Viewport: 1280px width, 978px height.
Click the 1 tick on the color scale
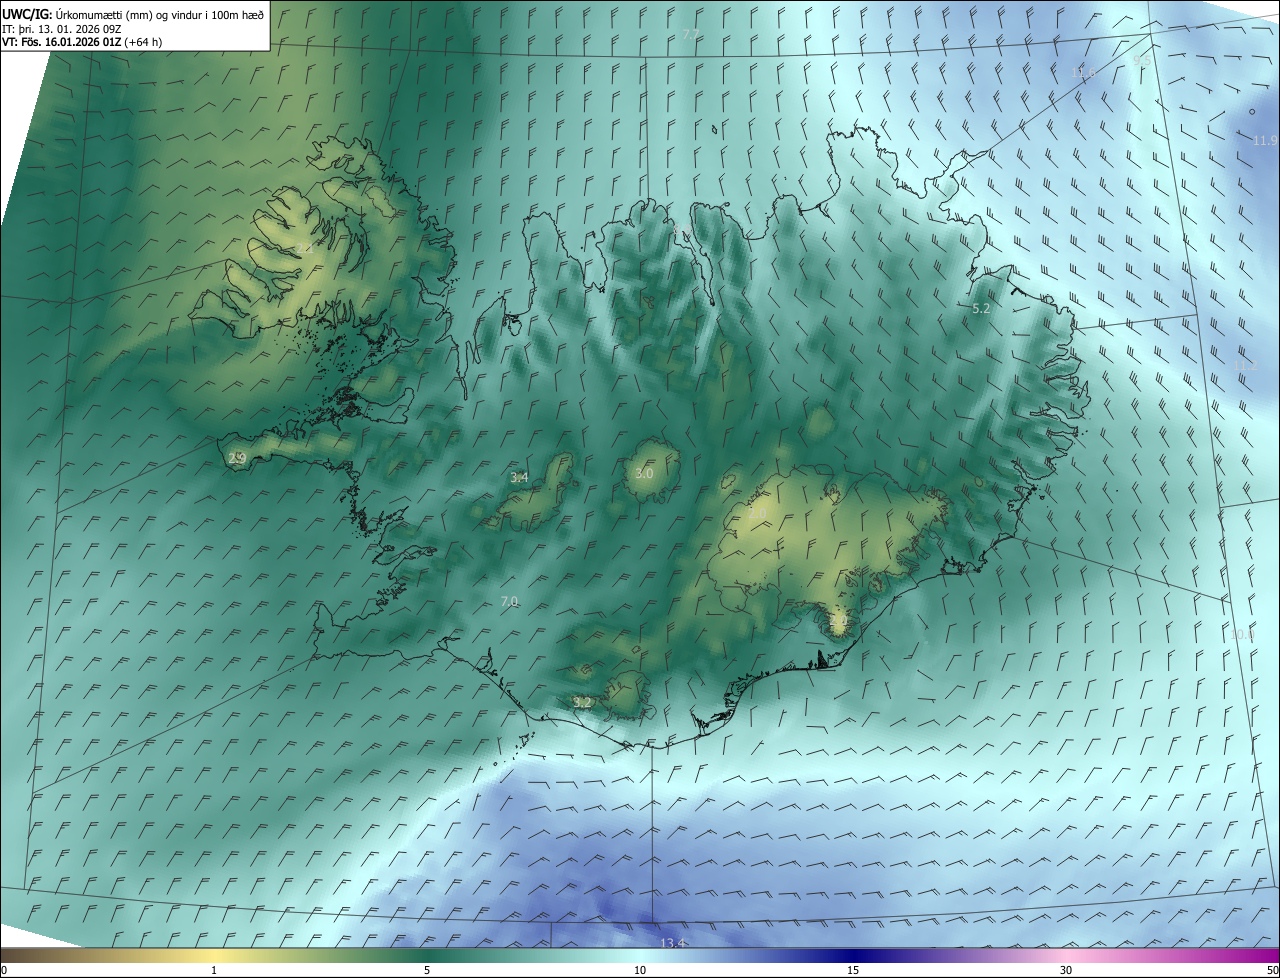(x=214, y=970)
